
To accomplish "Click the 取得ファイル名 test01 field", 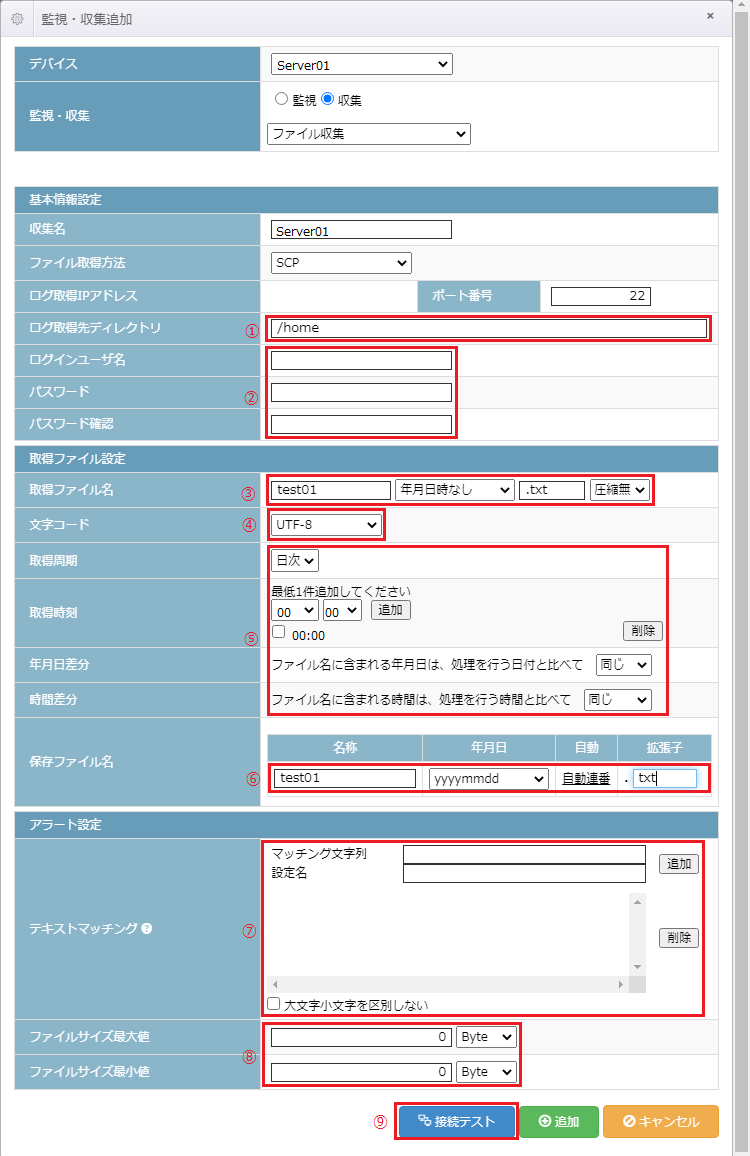I will click(331, 490).
